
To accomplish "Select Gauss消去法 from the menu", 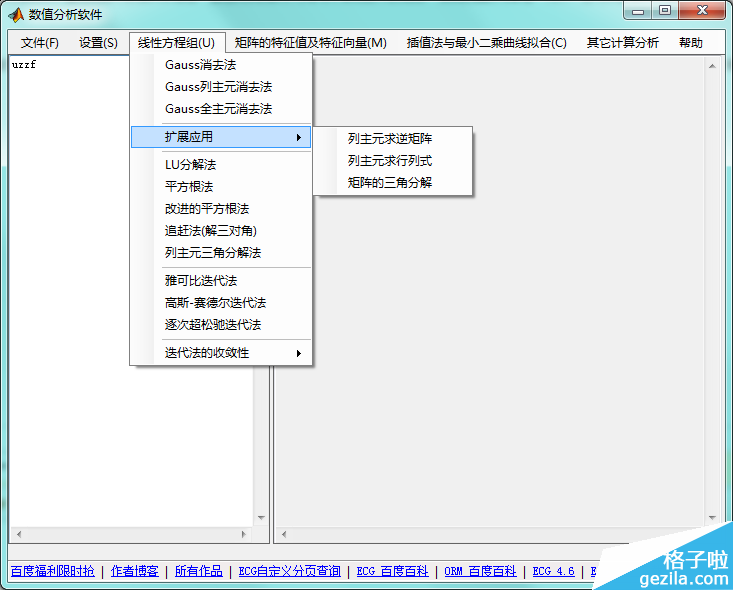I will (200, 65).
